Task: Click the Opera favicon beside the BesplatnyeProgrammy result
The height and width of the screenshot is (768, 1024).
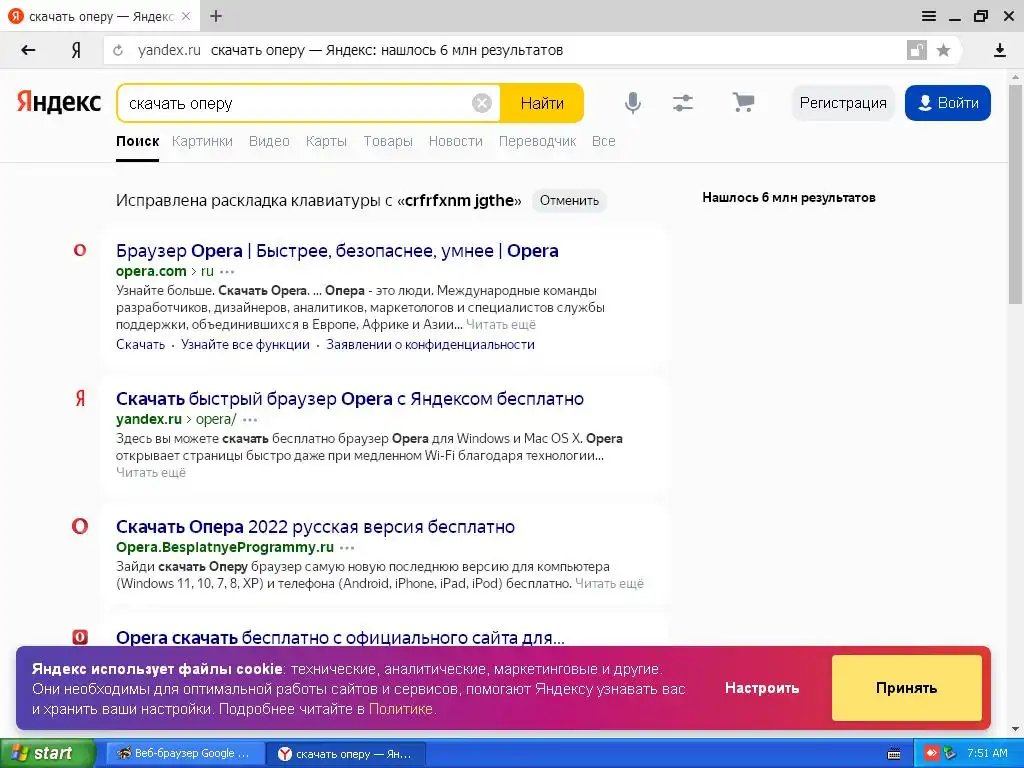Action: [80, 526]
